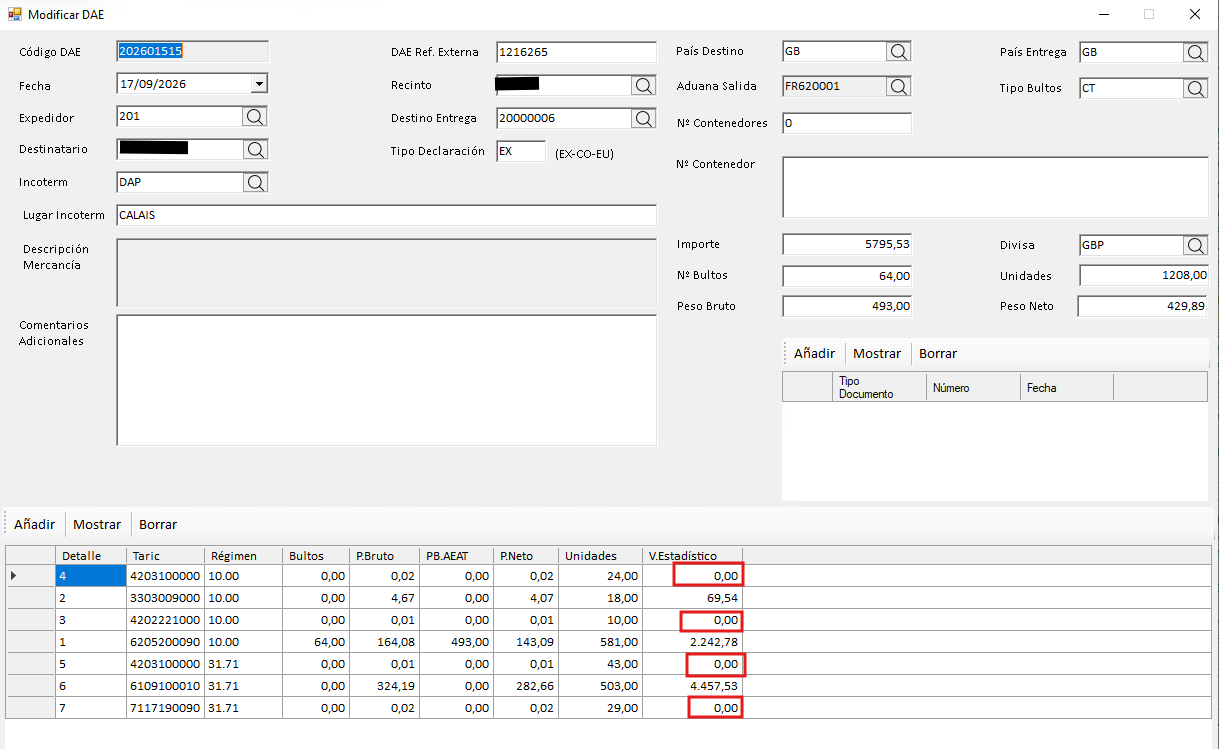Click the Tipo Documento column header
The height and width of the screenshot is (749, 1219).
(879, 387)
